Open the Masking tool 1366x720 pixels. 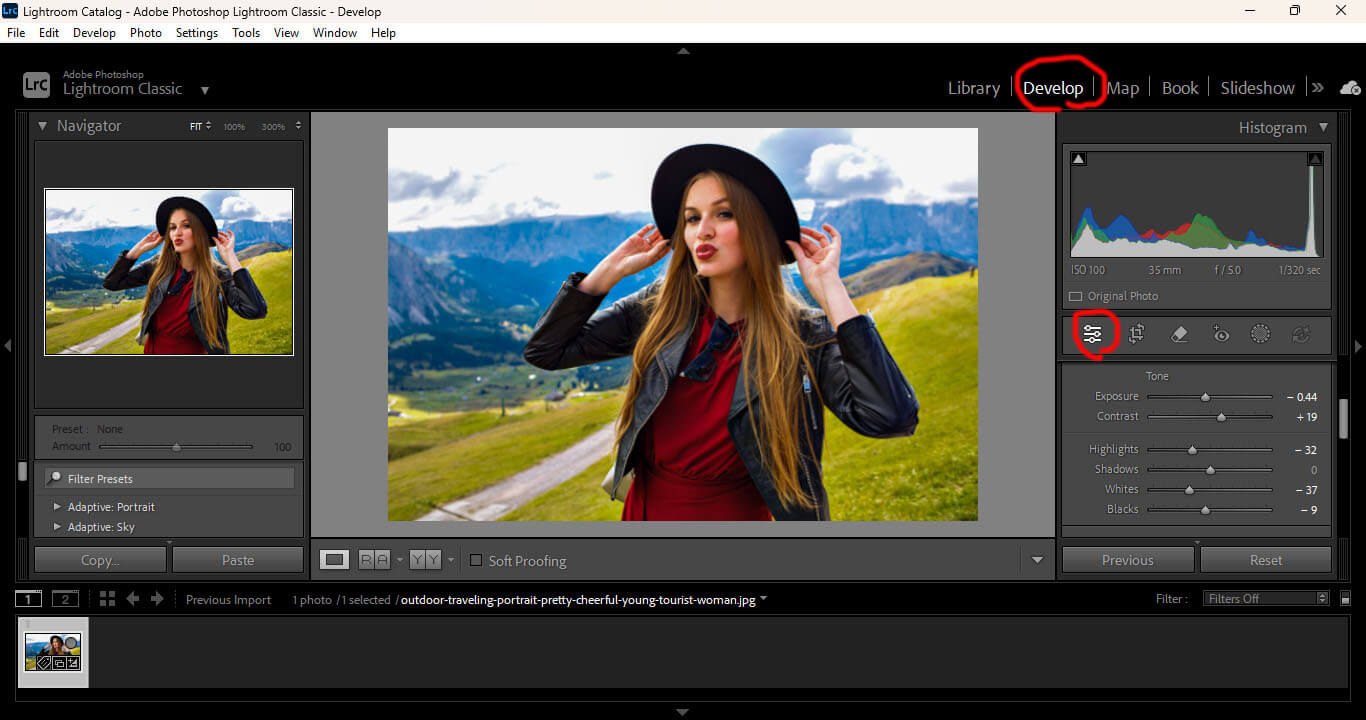(x=1260, y=334)
